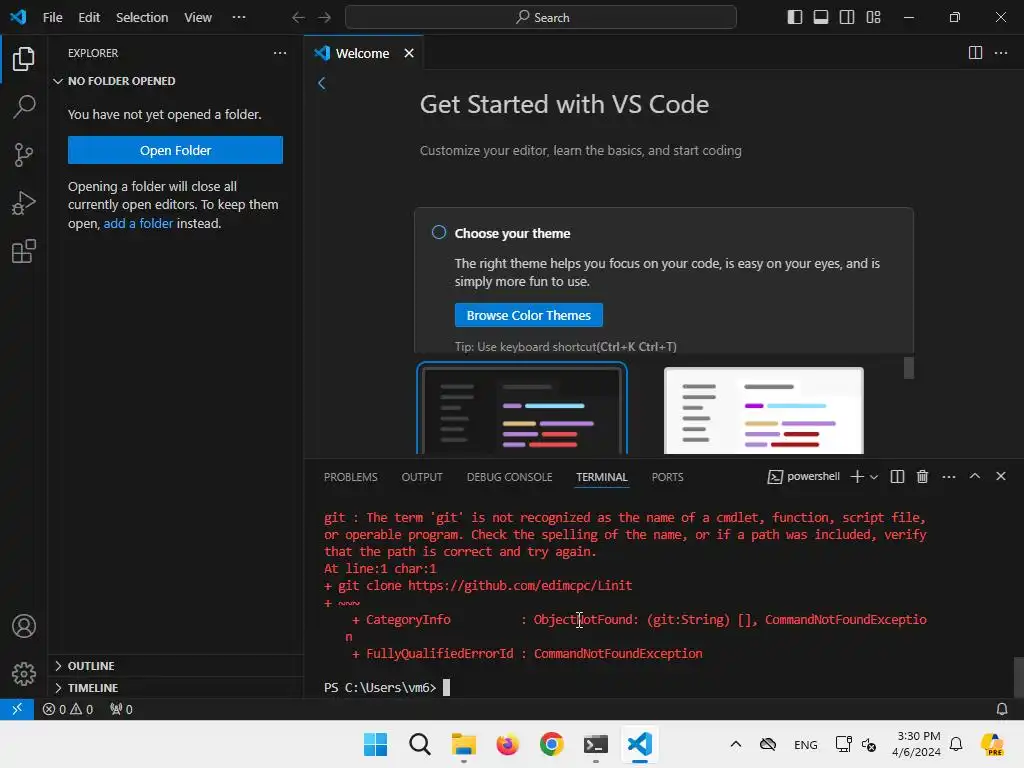Viewport: 1024px width, 768px height.
Task: Toggle the secondary side bar layout icon
Action: coord(847,18)
